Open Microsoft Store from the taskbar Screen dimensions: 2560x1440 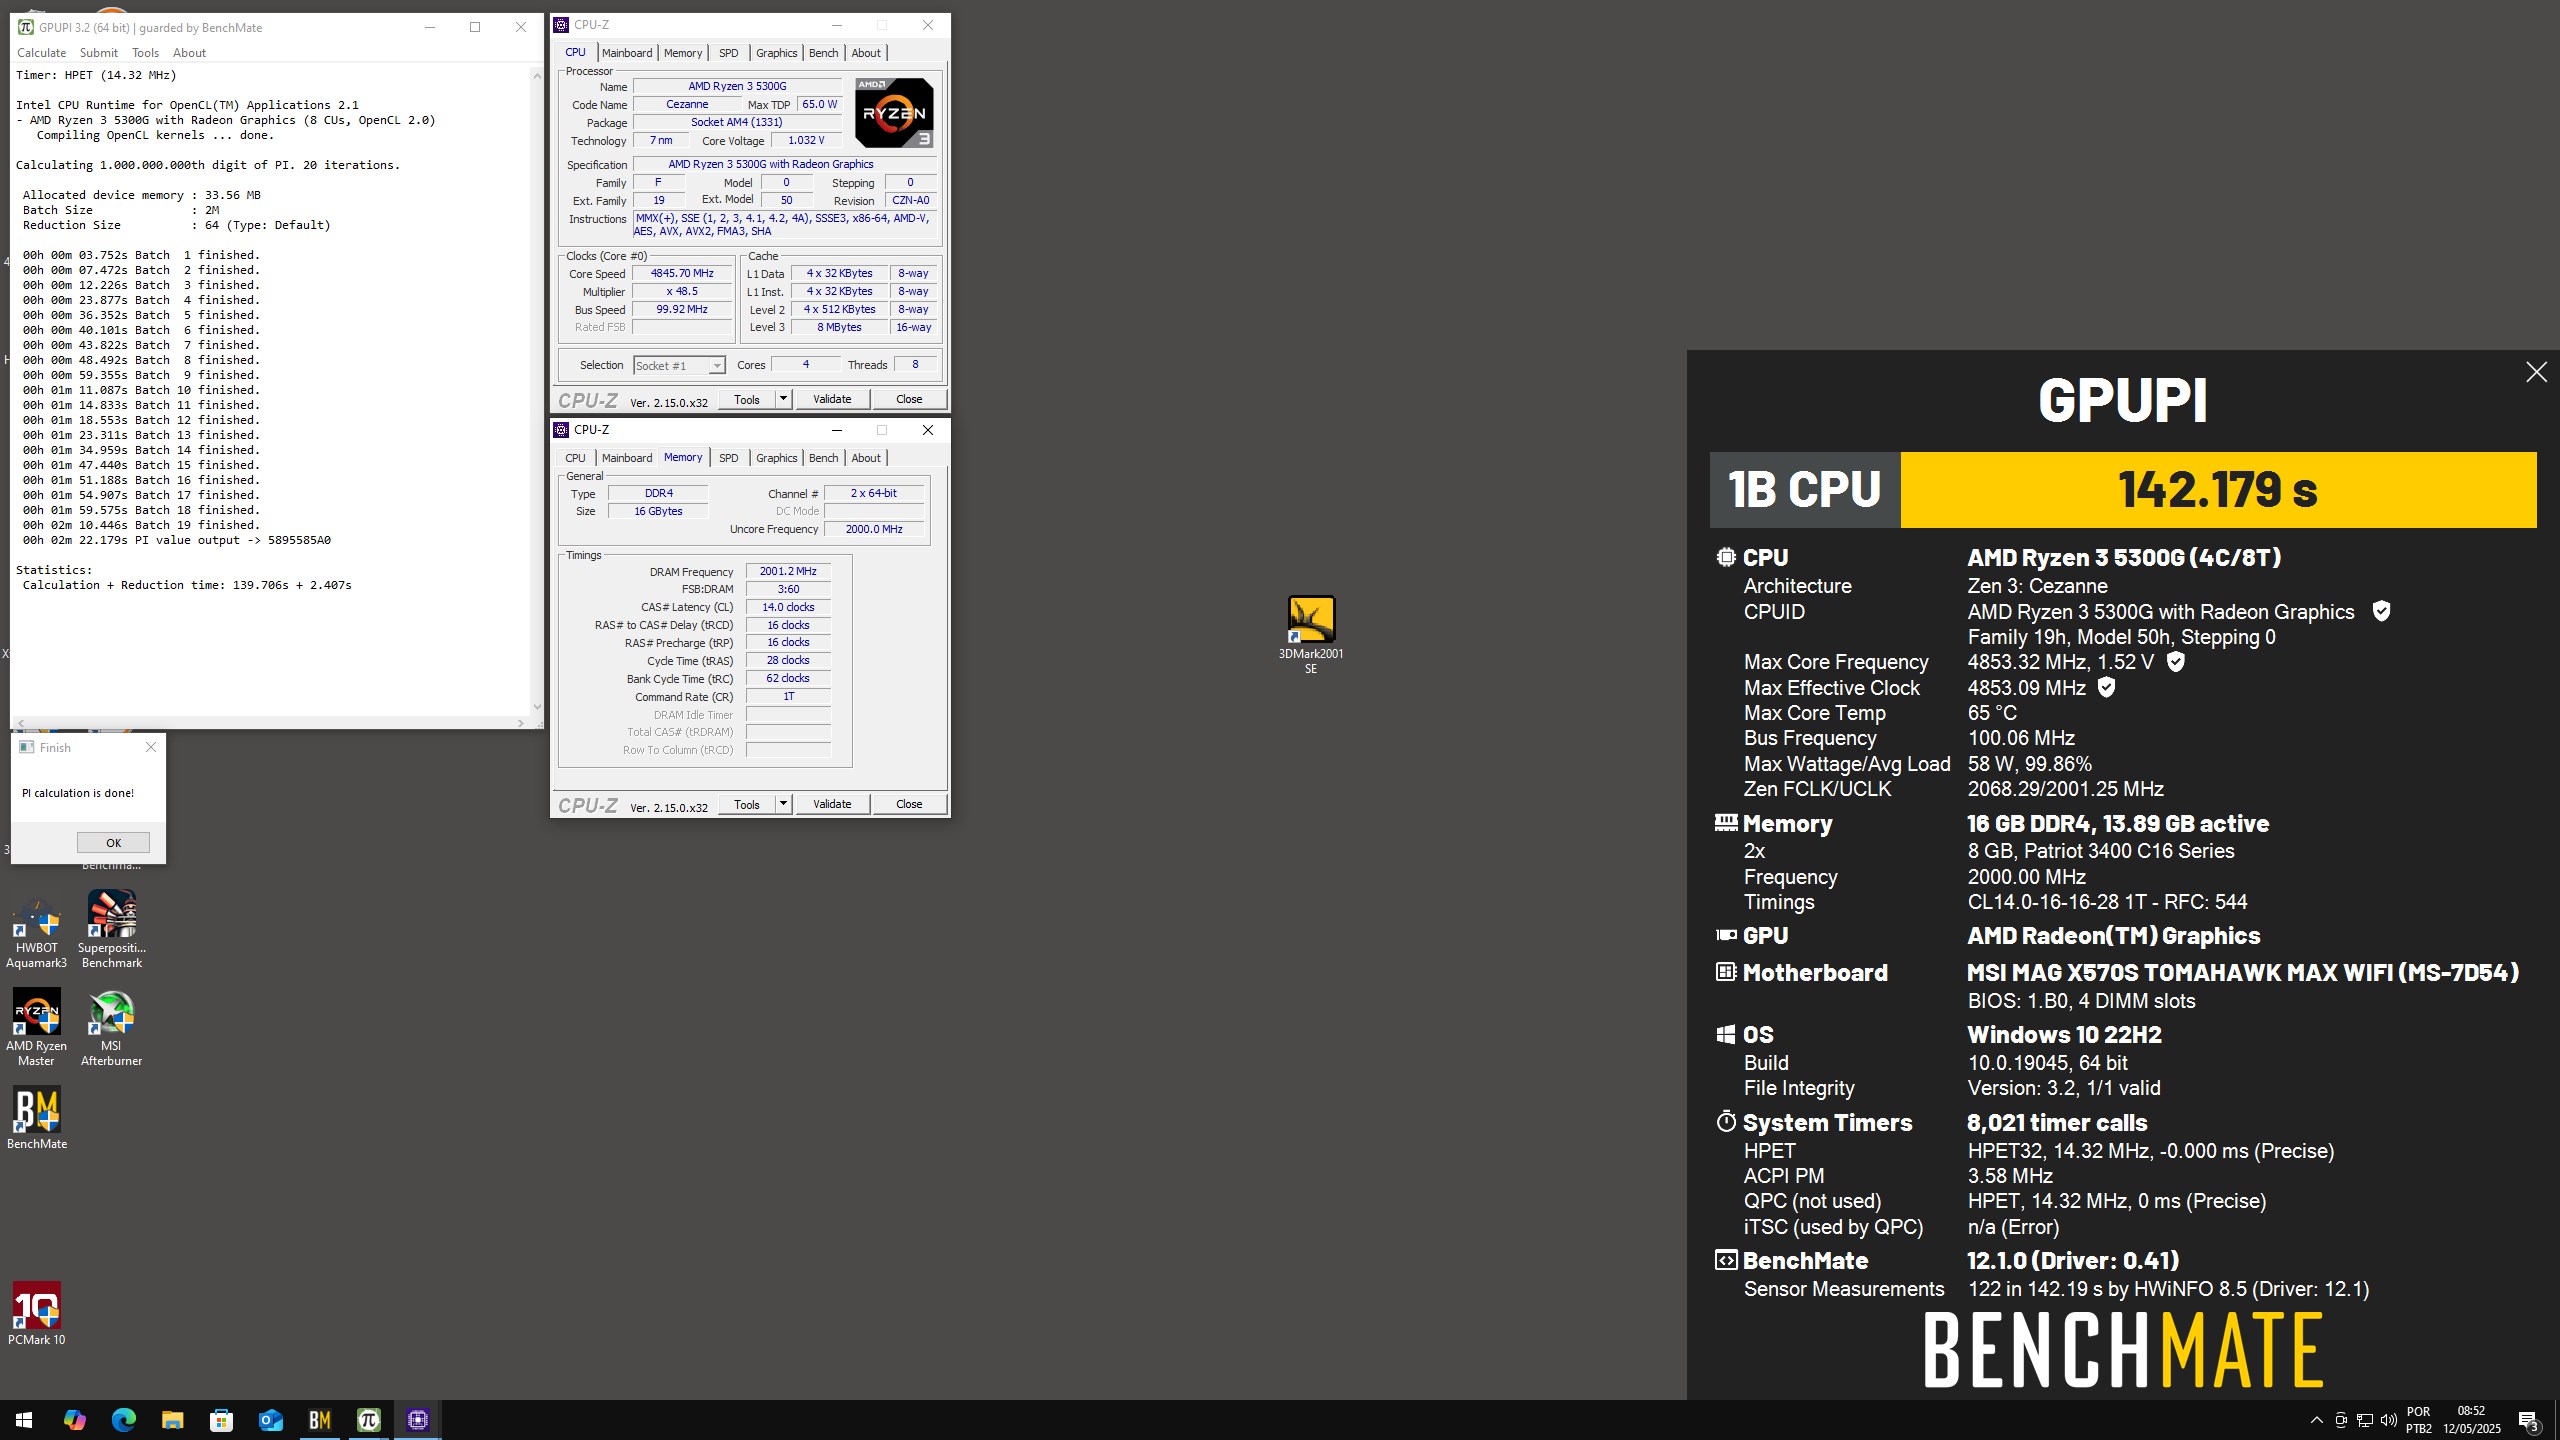[221, 1420]
